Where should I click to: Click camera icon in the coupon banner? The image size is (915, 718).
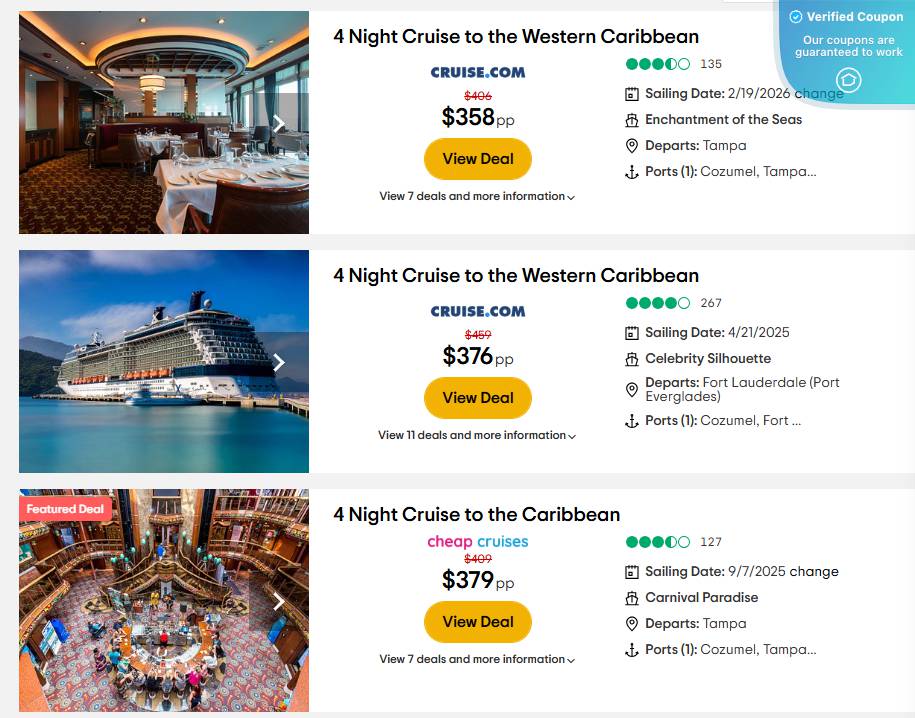(x=848, y=79)
